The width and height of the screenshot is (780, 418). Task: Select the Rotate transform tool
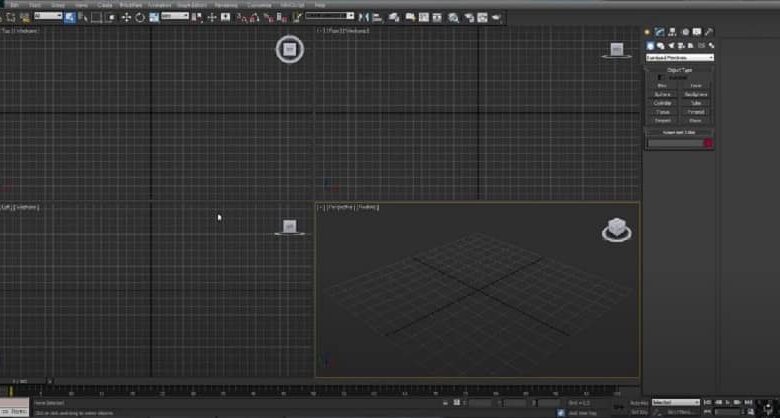(140, 17)
